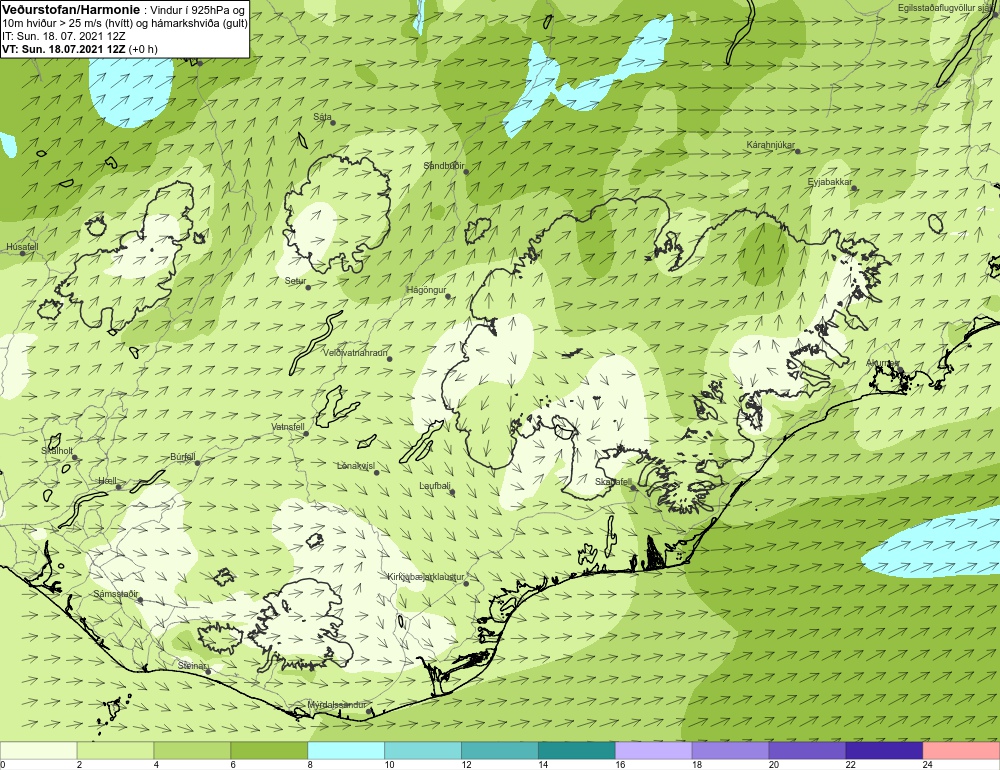
Task: Select the Skálholt station label
Action: (x=57, y=450)
